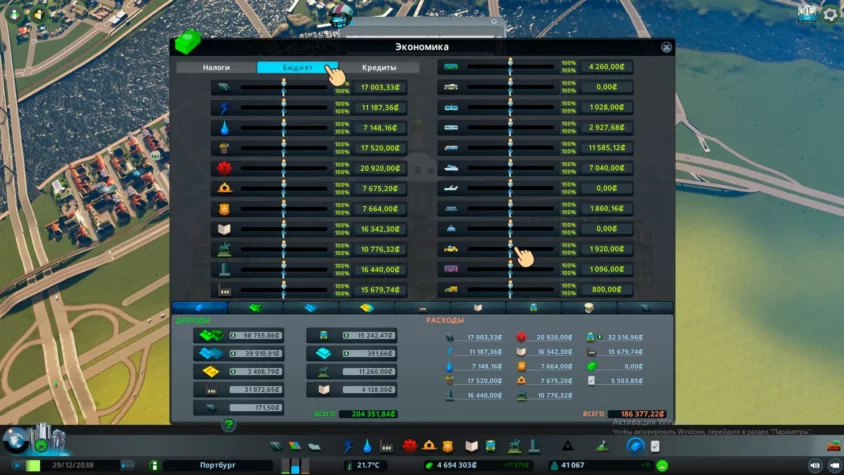
Task: Click the temperature reading 21.7°C
Action: tap(368, 465)
